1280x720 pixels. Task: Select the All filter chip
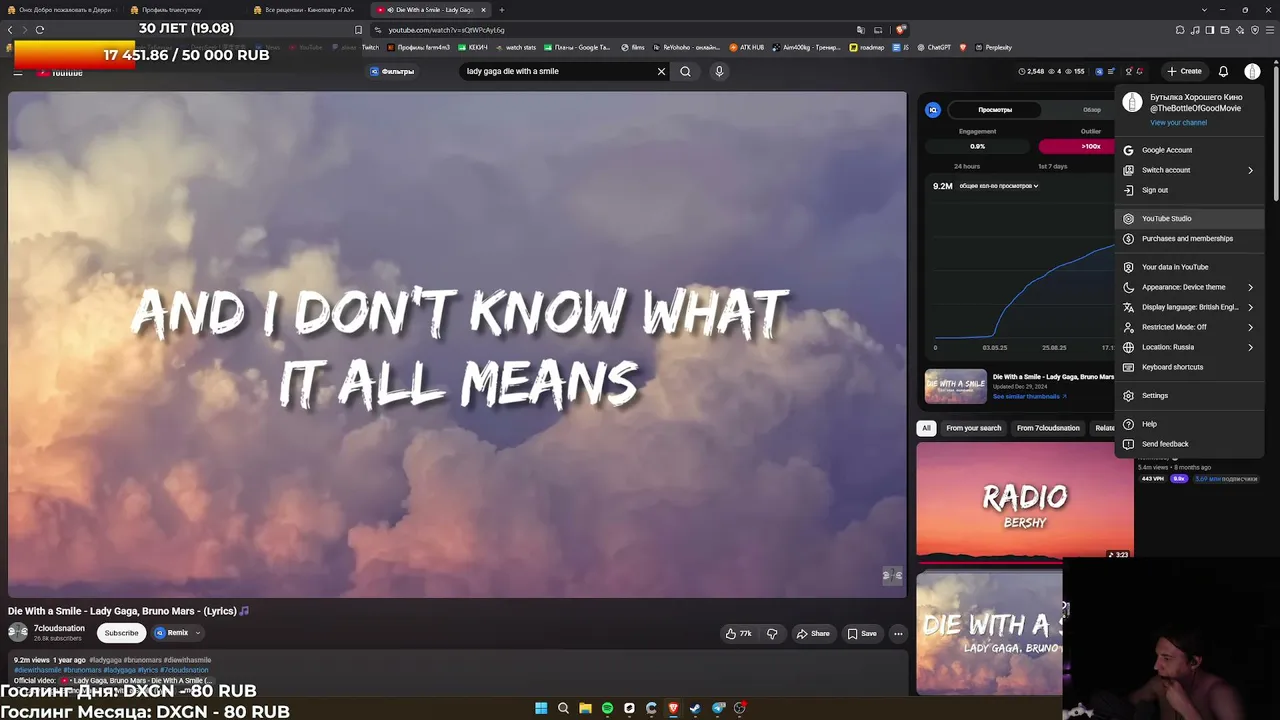[926, 428]
